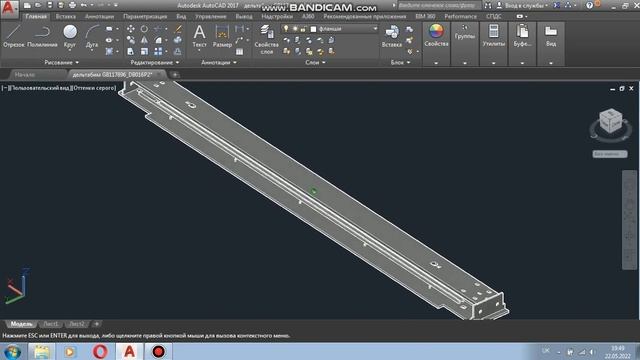Click the Save icon in quick access toolbar
This screenshot has height=360, width=640.
pos(49,5)
